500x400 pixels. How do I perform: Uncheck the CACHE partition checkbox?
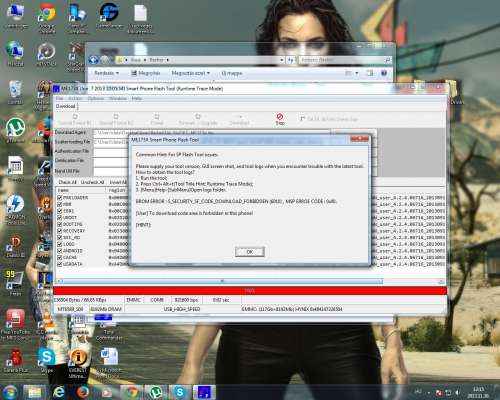click(60, 257)
